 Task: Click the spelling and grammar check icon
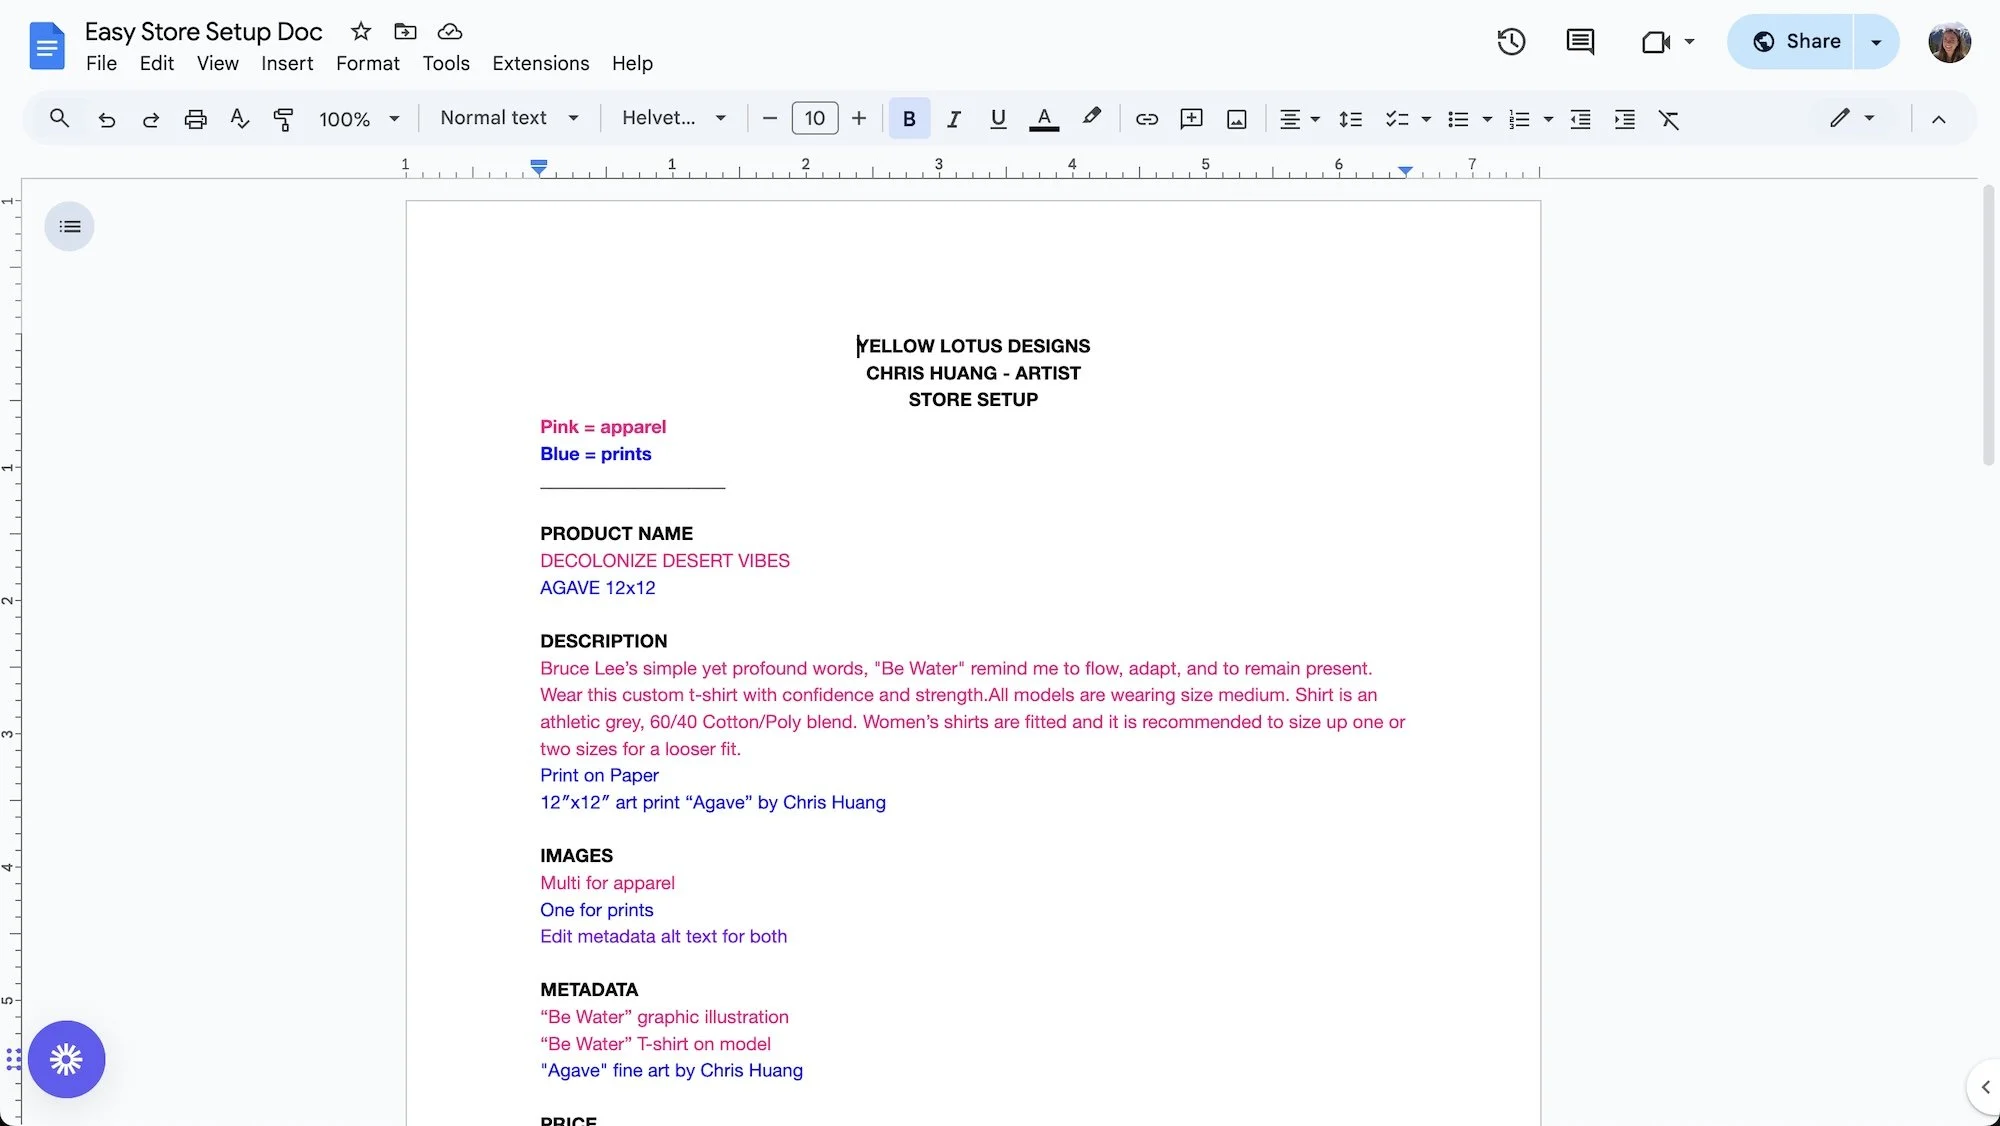click(x=239, y=119)
